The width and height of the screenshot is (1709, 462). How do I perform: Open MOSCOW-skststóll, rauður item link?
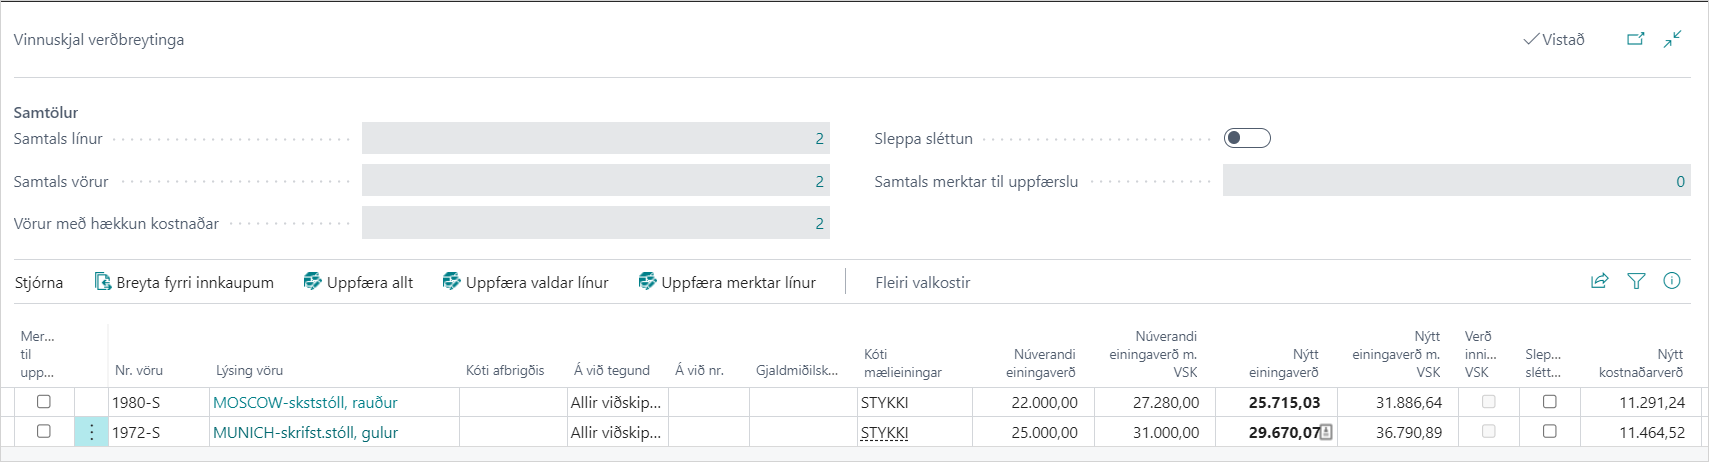(305, 402)
